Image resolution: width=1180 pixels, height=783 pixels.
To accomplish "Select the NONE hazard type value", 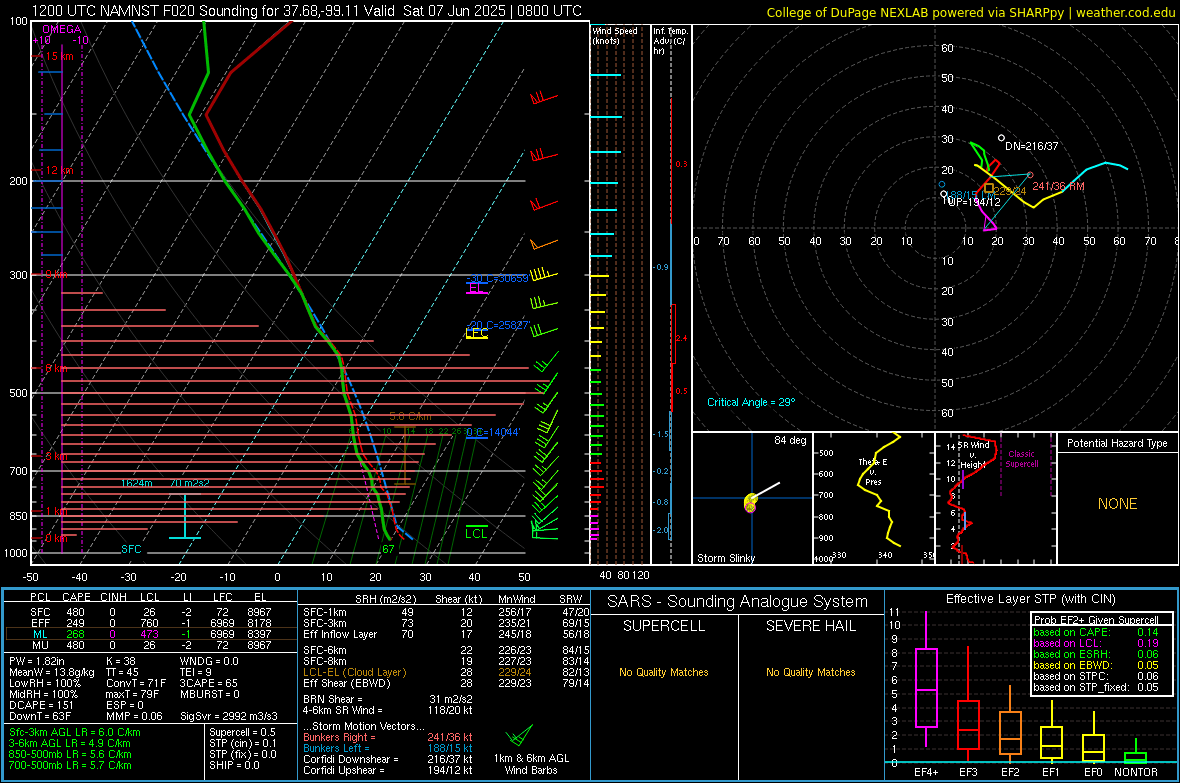I will [1117, 504].
